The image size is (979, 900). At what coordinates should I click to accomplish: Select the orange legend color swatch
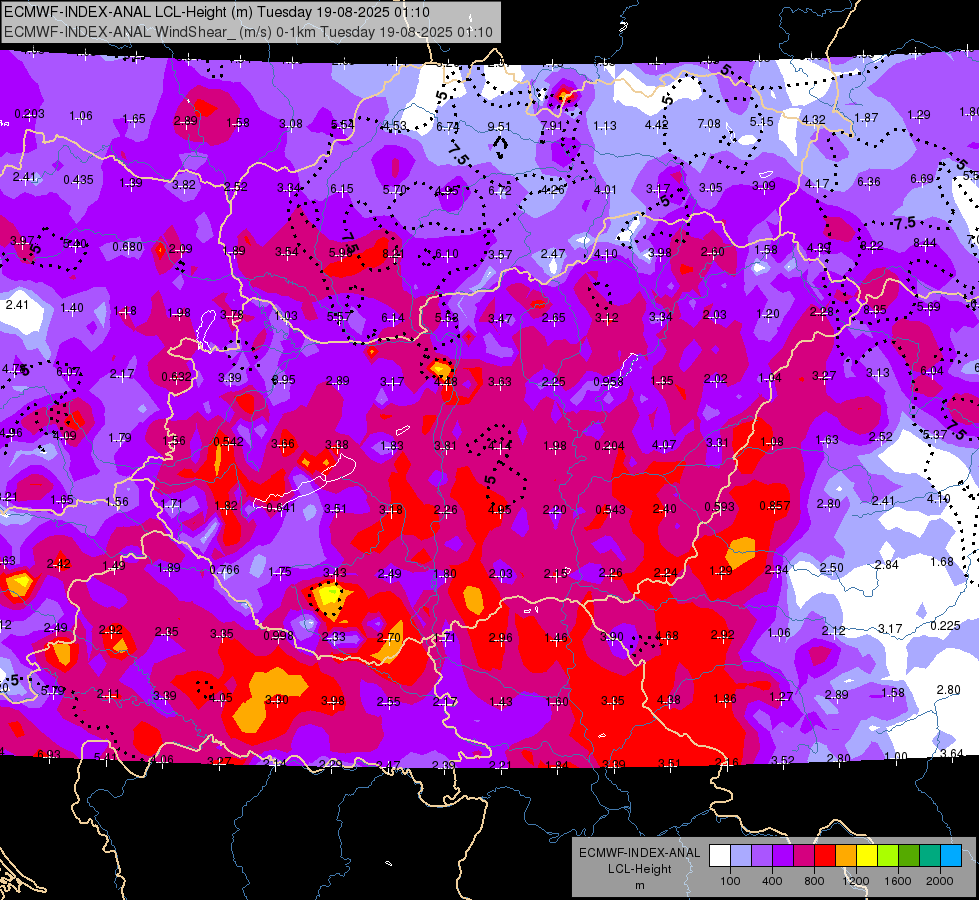tap(846, 855)
